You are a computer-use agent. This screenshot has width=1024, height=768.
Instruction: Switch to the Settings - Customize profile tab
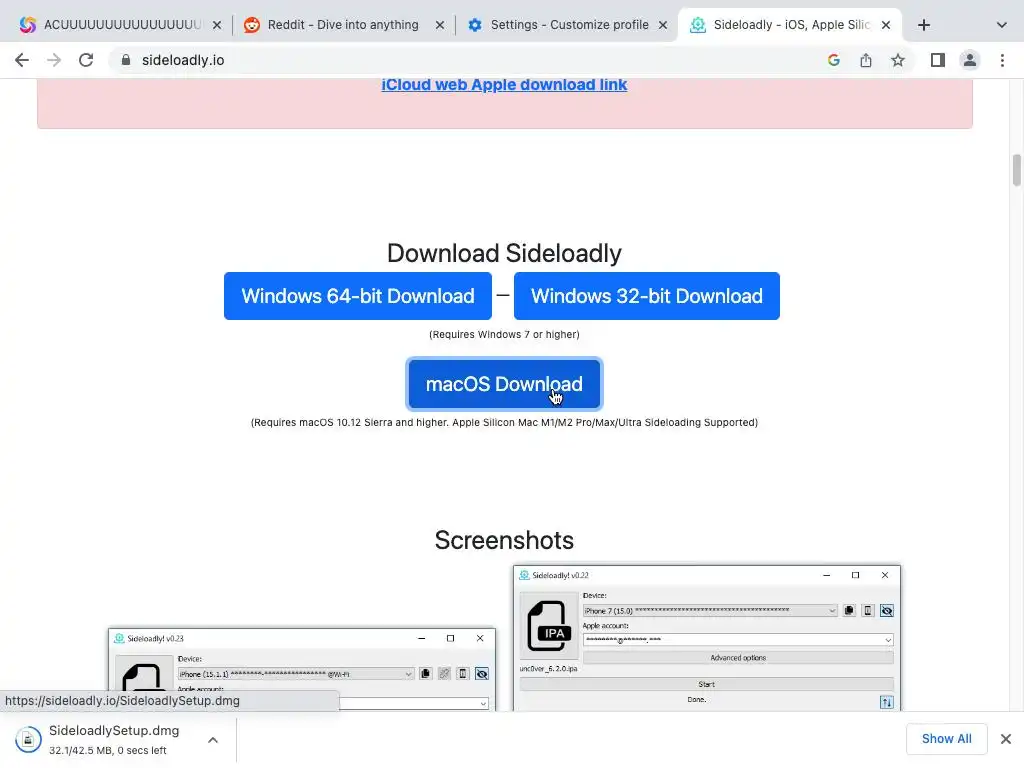[559, 25]
